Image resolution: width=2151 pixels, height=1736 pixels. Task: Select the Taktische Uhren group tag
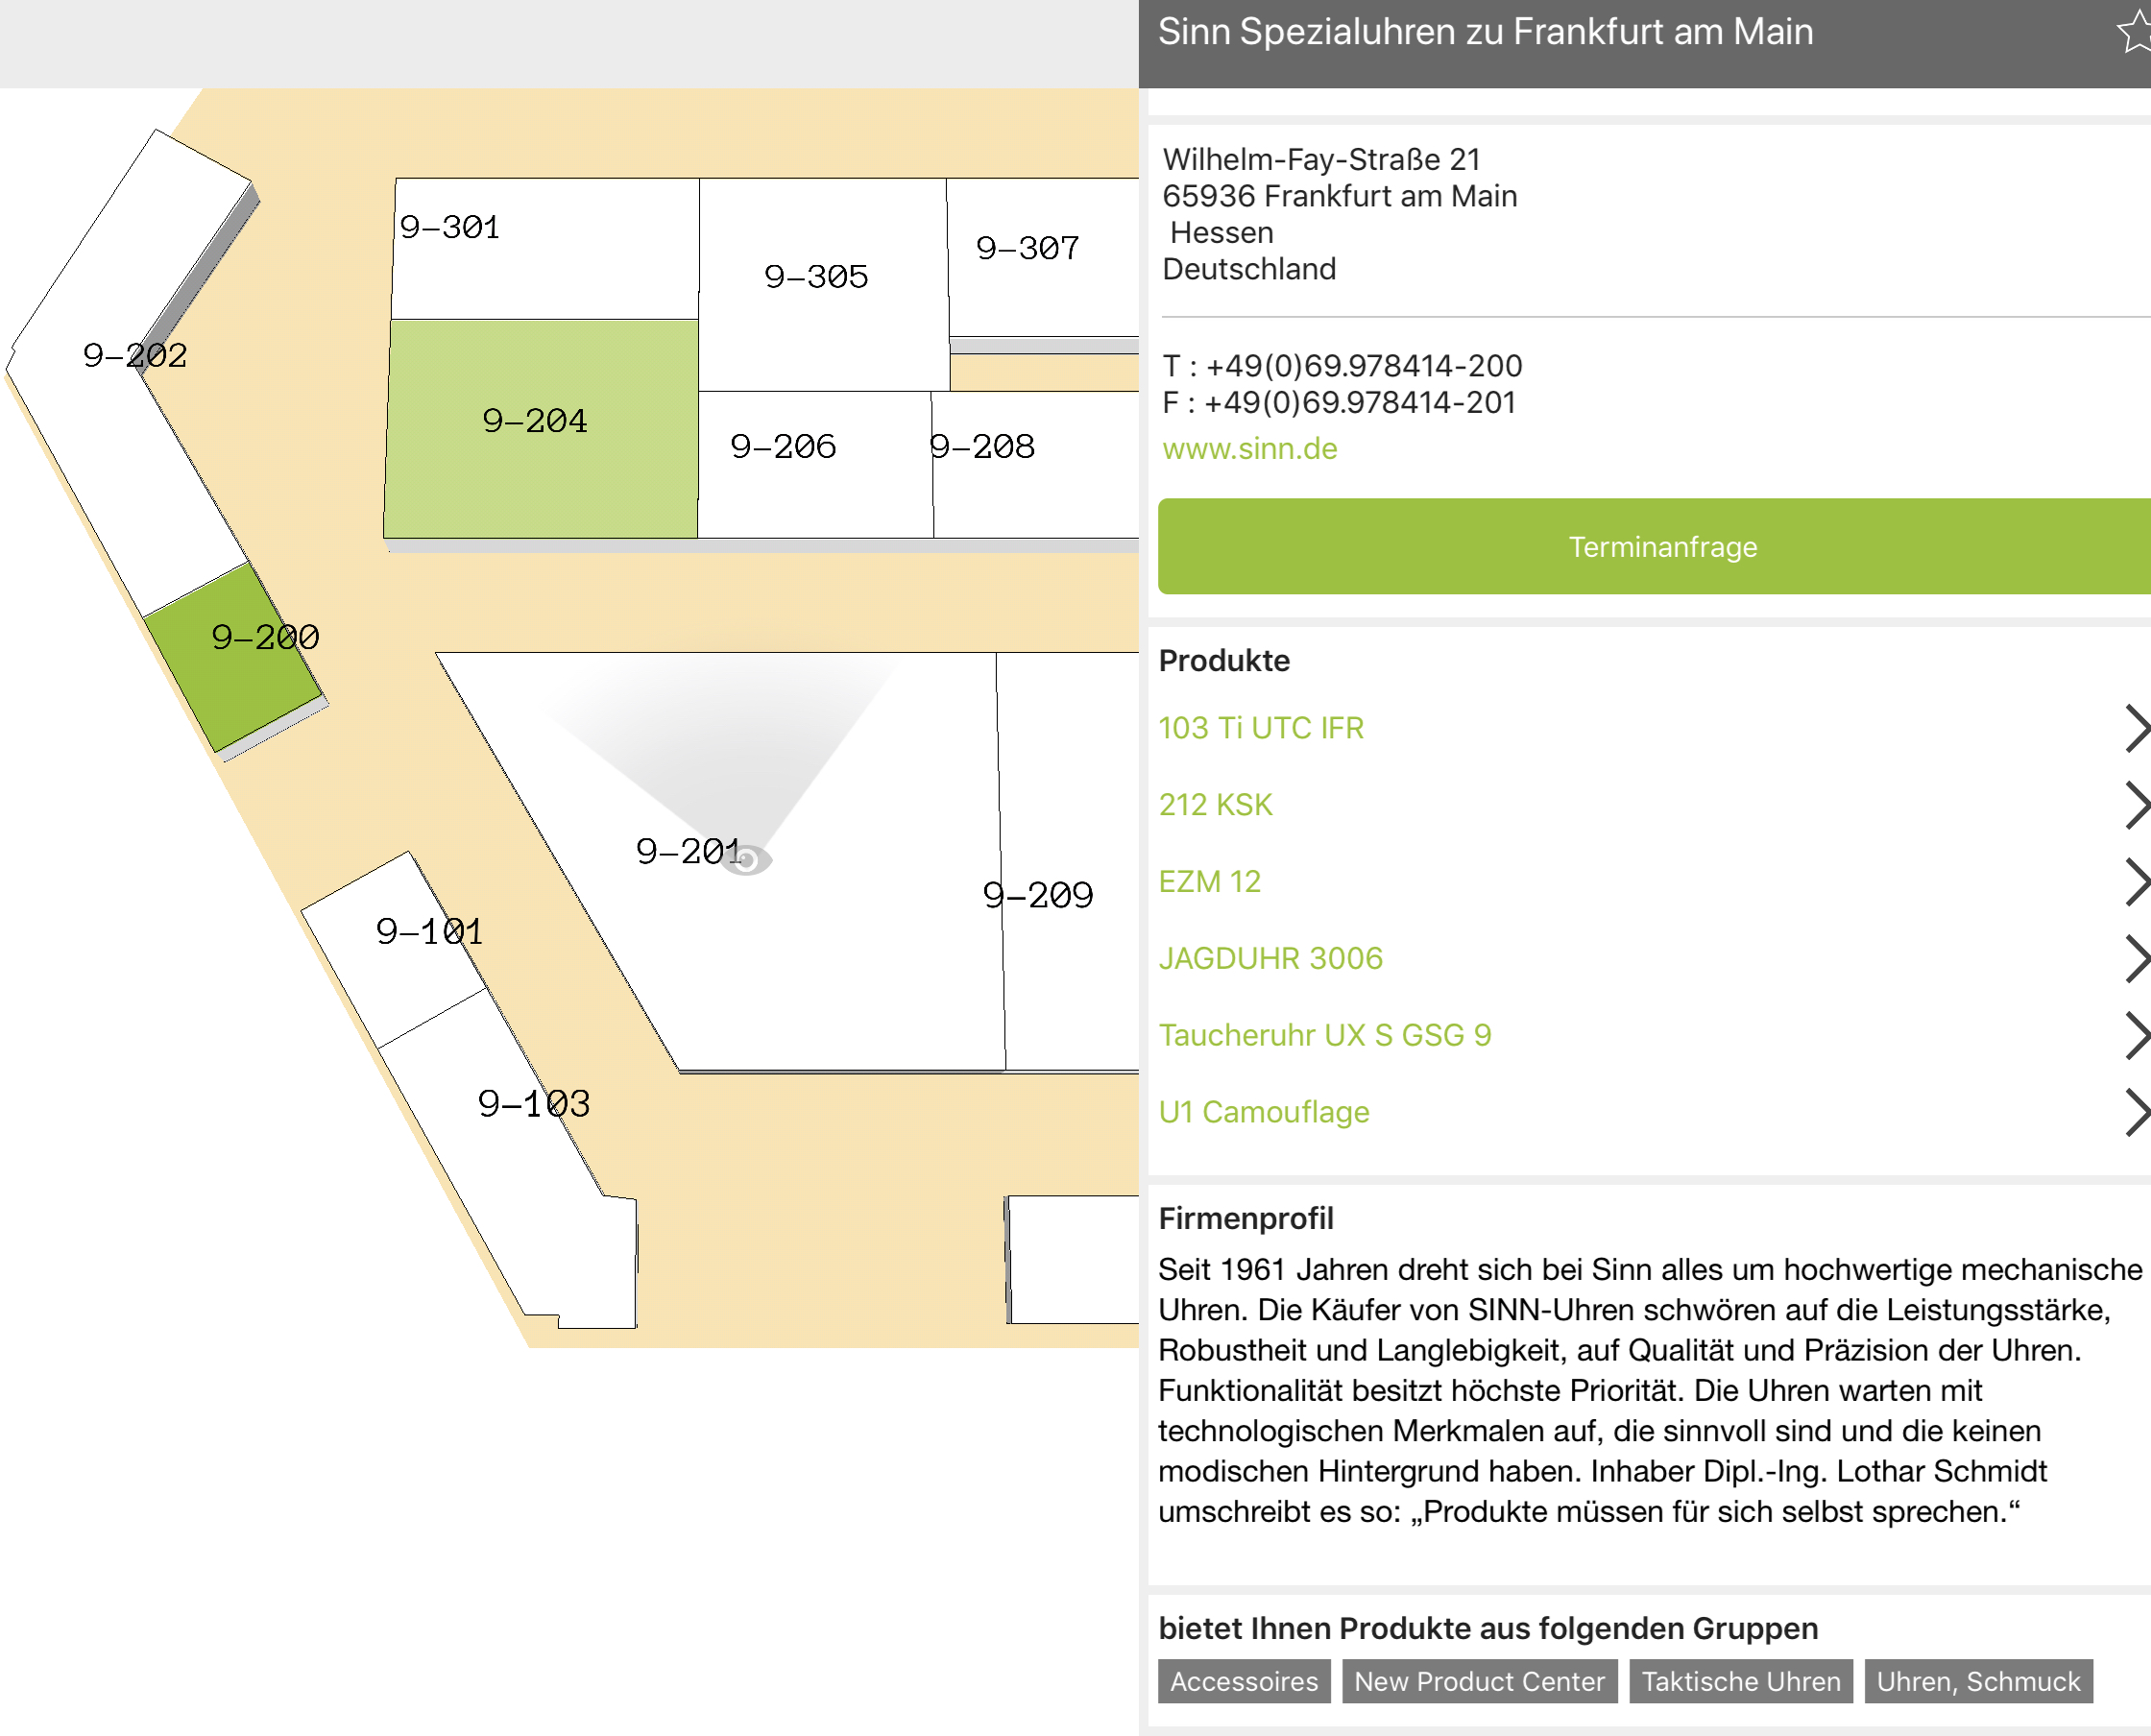[1740, 1681]
